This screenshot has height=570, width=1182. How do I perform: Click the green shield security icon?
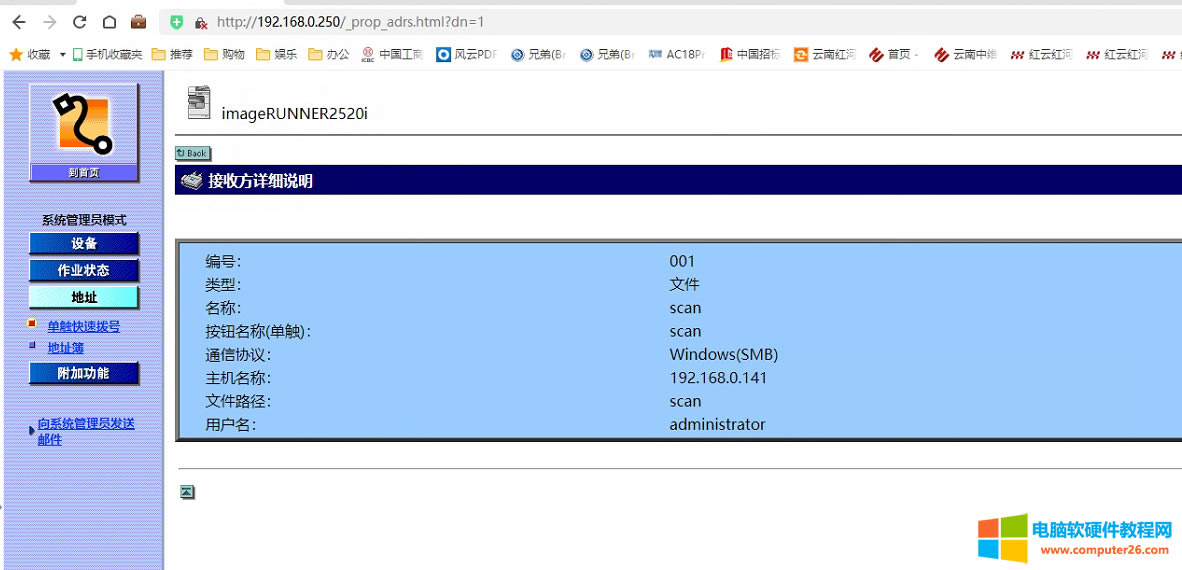coord(176,23)
